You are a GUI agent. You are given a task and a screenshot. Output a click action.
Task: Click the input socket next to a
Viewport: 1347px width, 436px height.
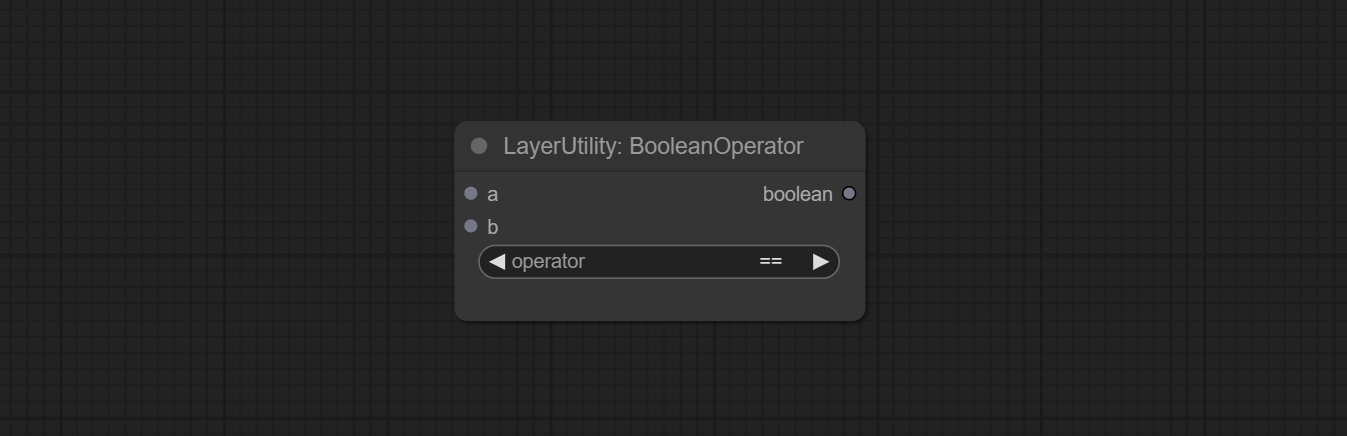[471, 193]
